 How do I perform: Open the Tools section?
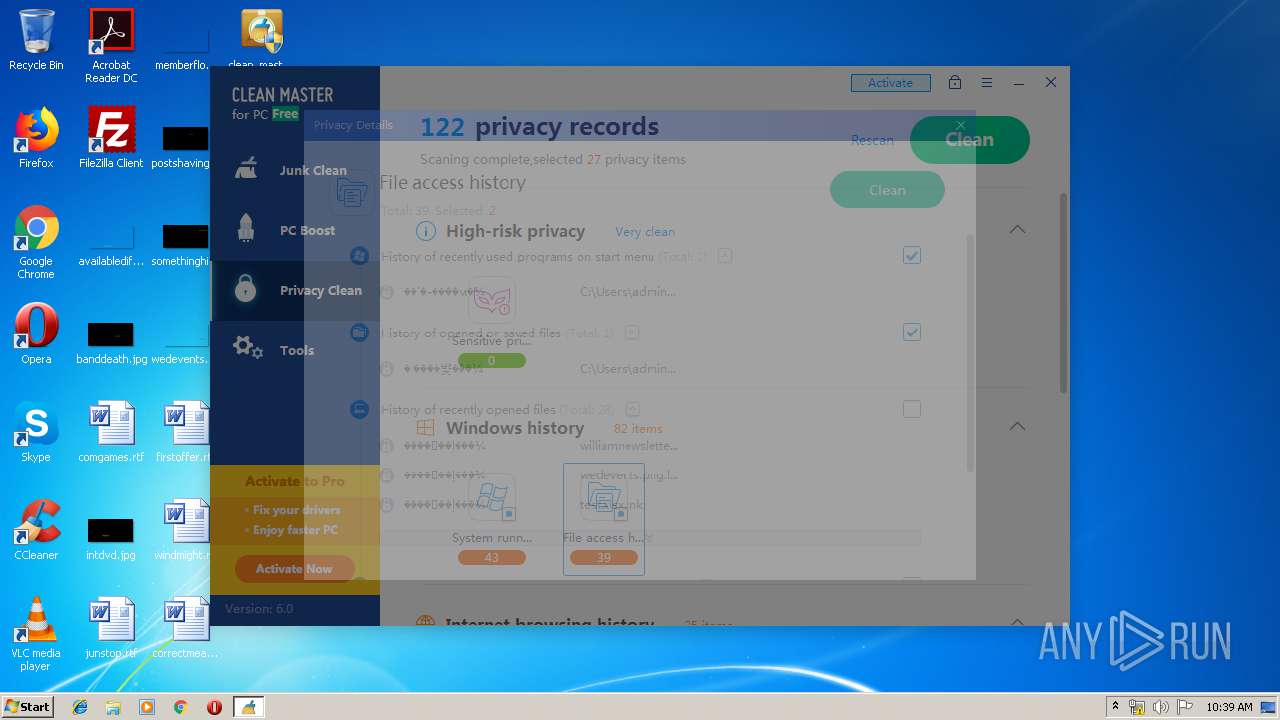295,350
